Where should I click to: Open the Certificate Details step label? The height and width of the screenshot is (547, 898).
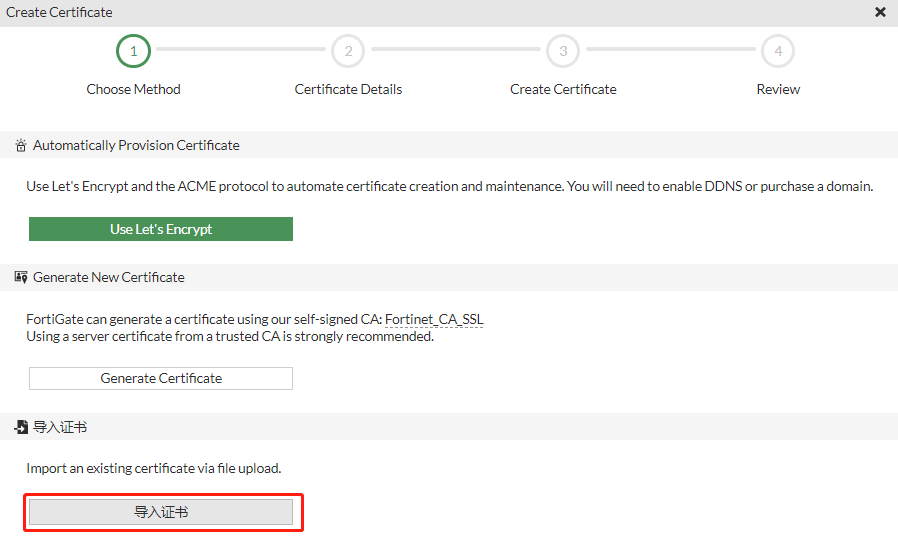(x=348, y=89)
